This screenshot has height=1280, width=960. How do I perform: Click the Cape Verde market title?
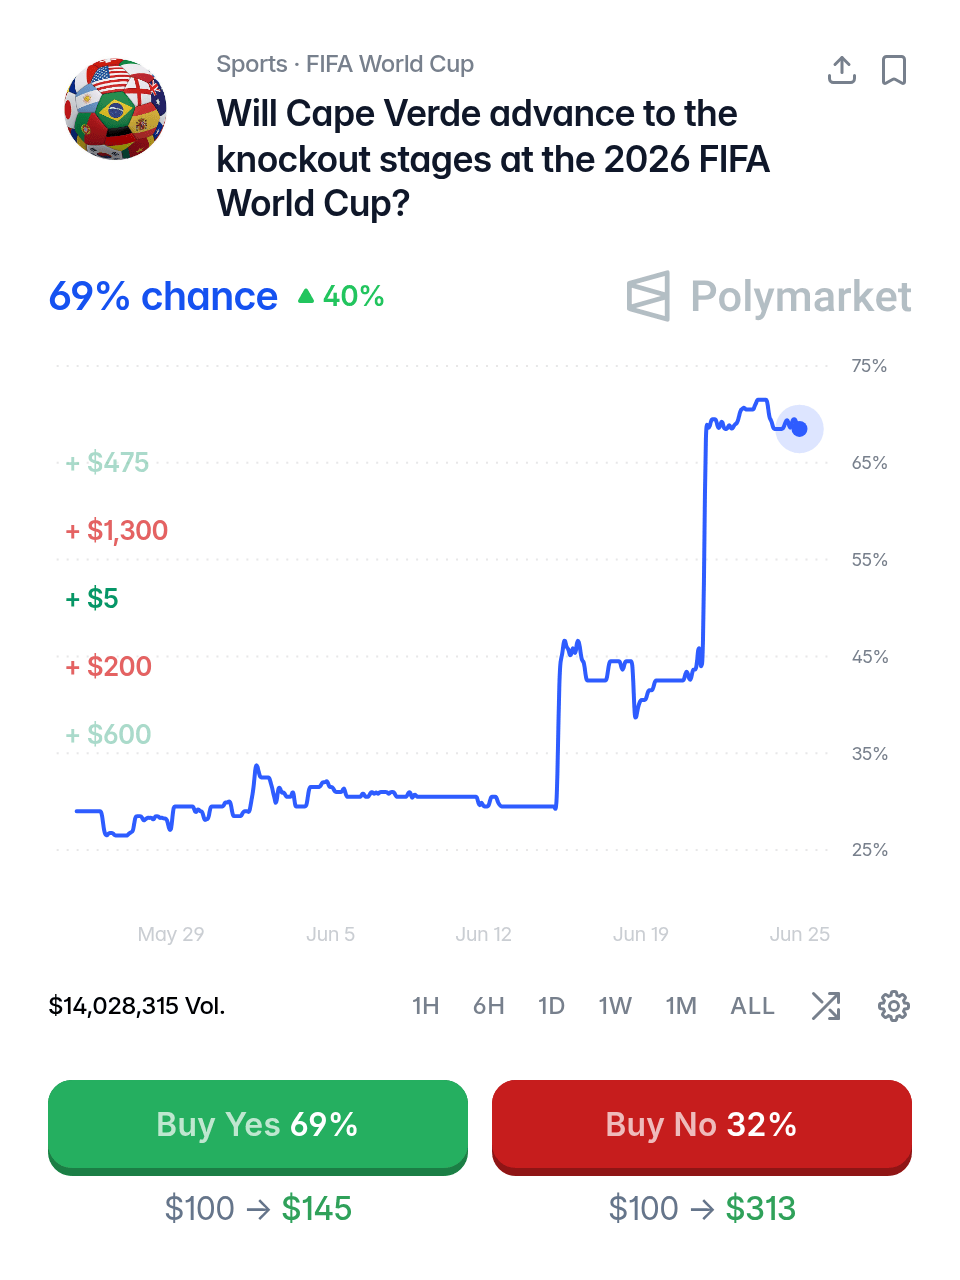pyautogui.click(x=493, y=159)
